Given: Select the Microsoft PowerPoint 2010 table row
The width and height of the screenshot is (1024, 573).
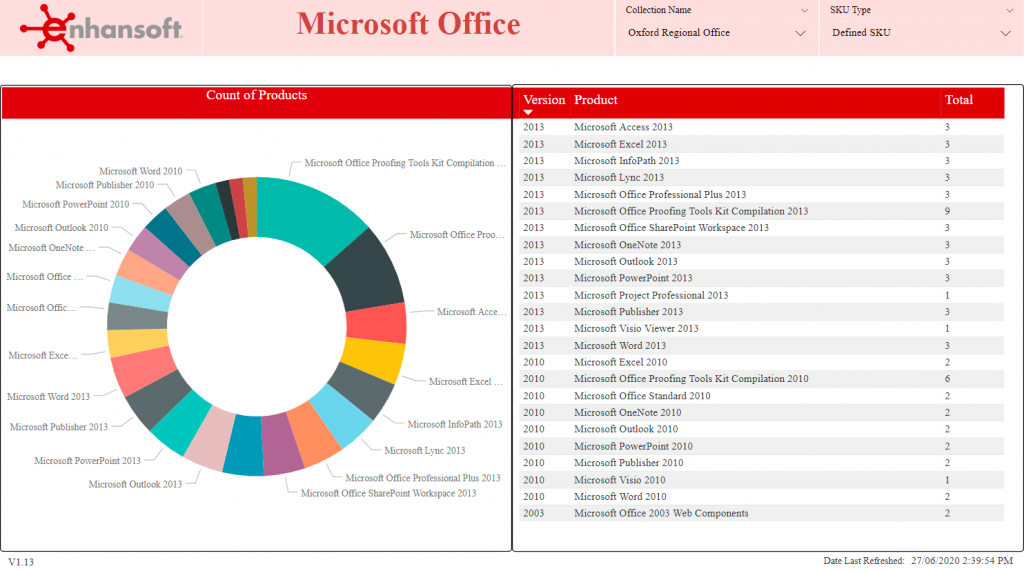Looking at the screenshot, I should [761, 446].
